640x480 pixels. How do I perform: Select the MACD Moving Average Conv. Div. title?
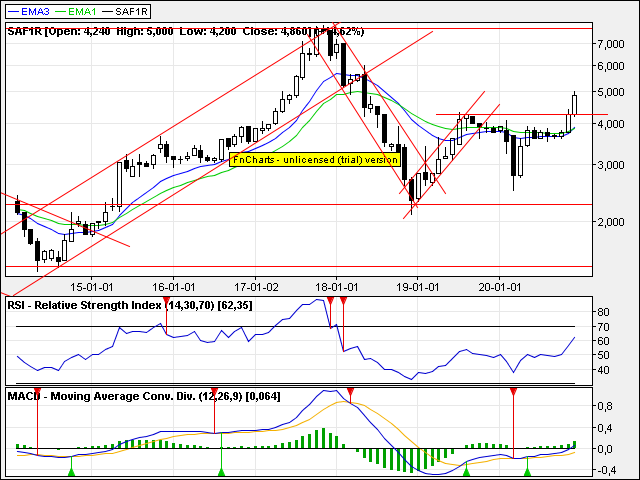(144, 396)
